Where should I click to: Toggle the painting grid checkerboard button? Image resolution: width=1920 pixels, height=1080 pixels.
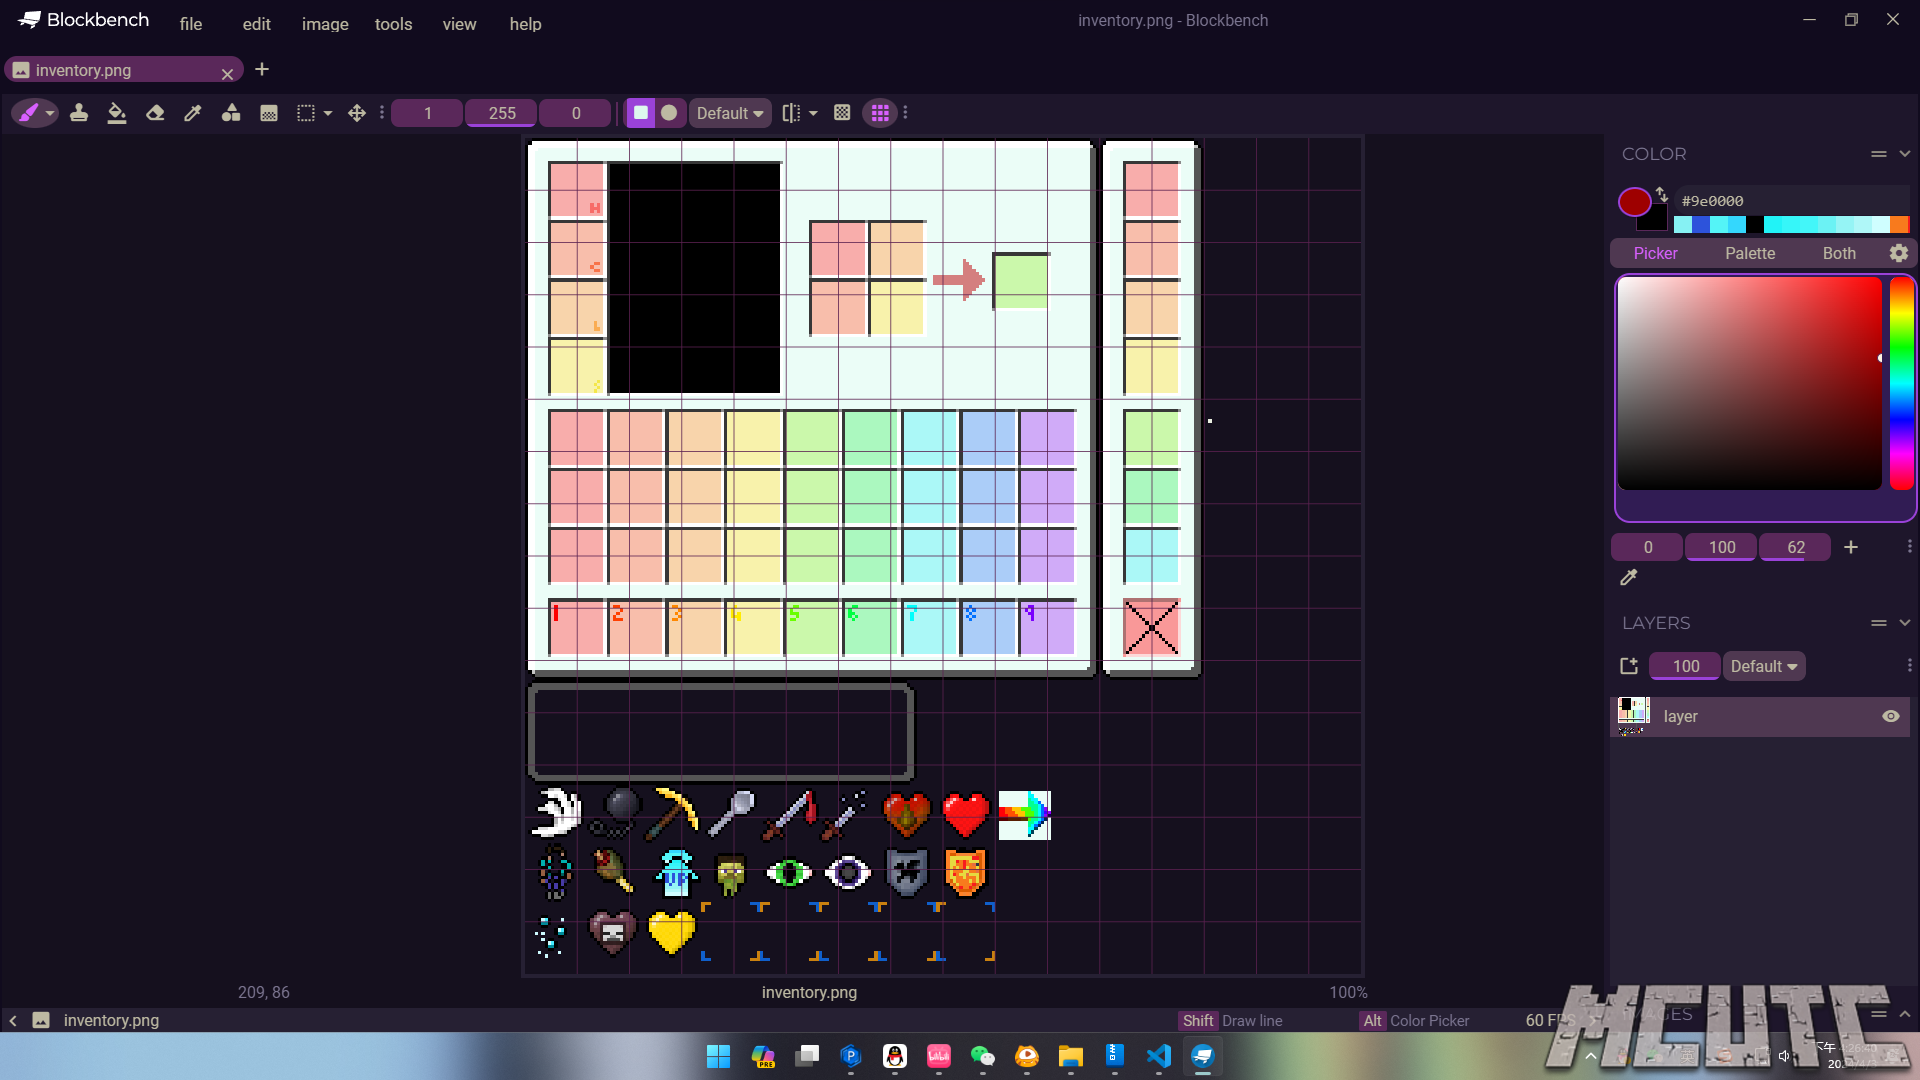pyautogui.click(x=842, y=113)
